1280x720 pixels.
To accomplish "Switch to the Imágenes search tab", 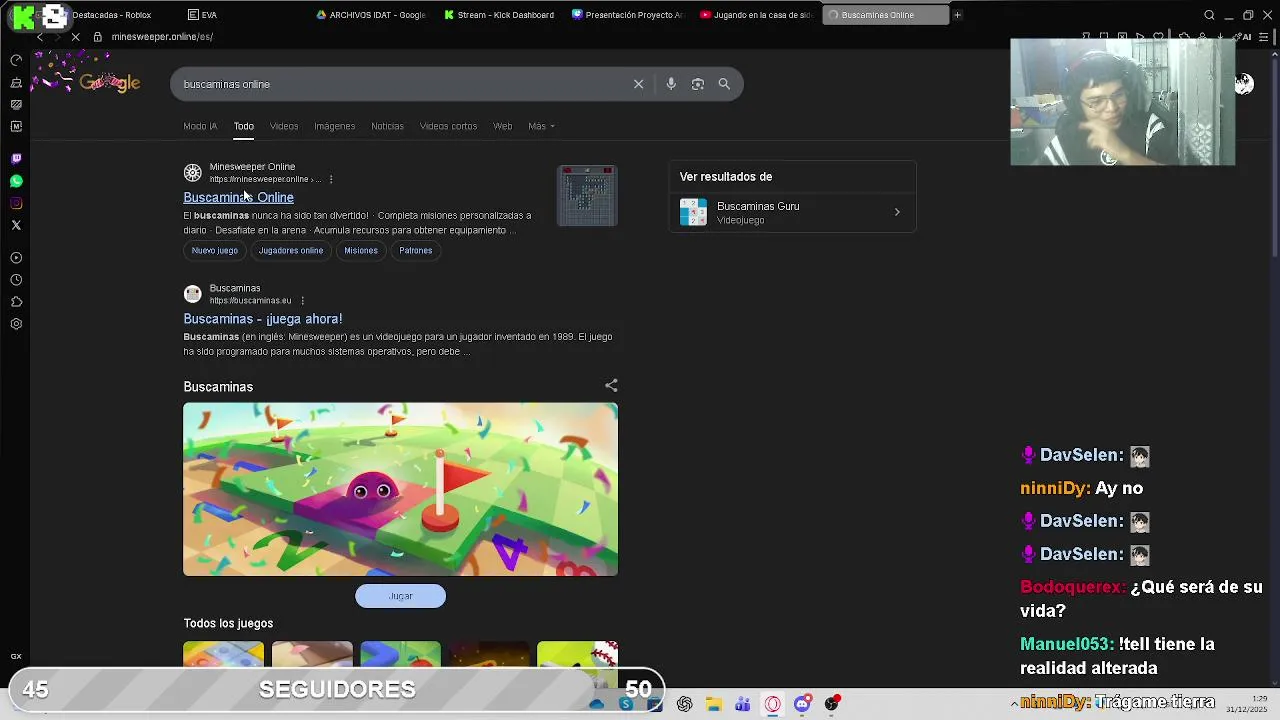I will 334,126.
